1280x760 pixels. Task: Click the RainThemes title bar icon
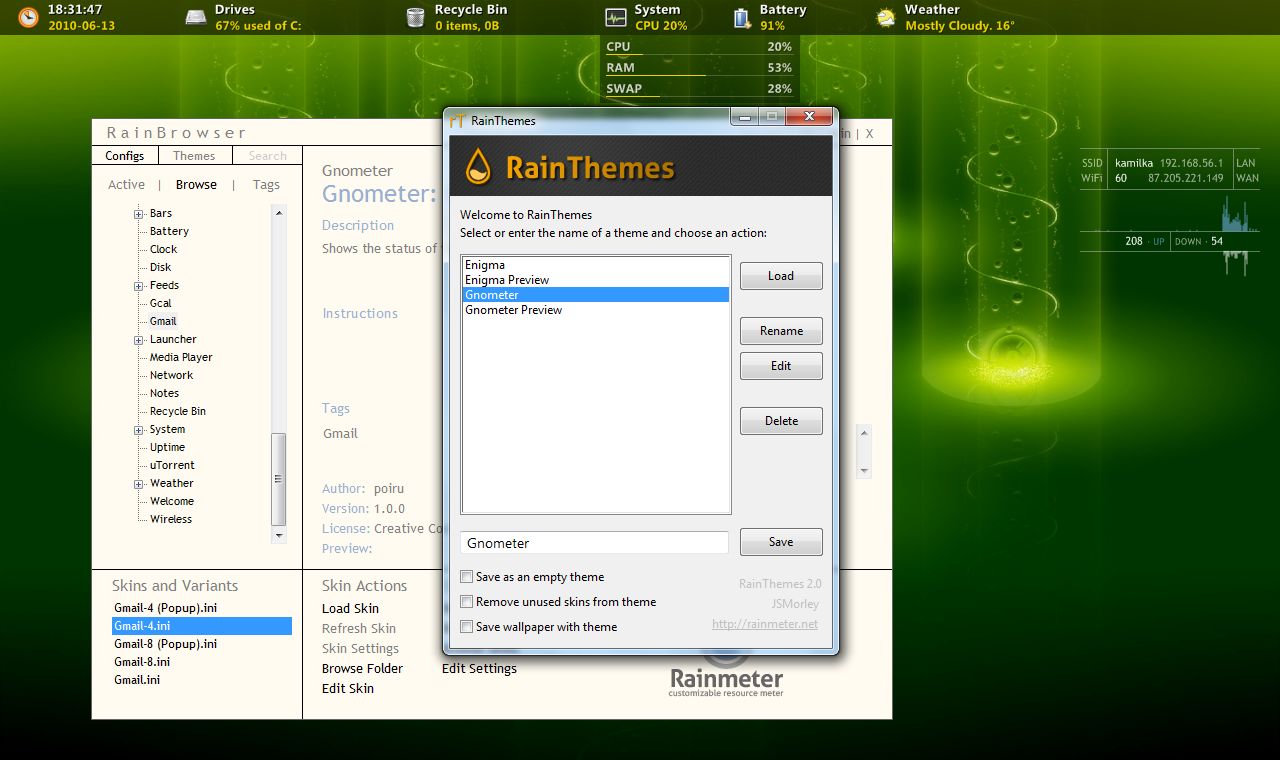coord(458,120)
